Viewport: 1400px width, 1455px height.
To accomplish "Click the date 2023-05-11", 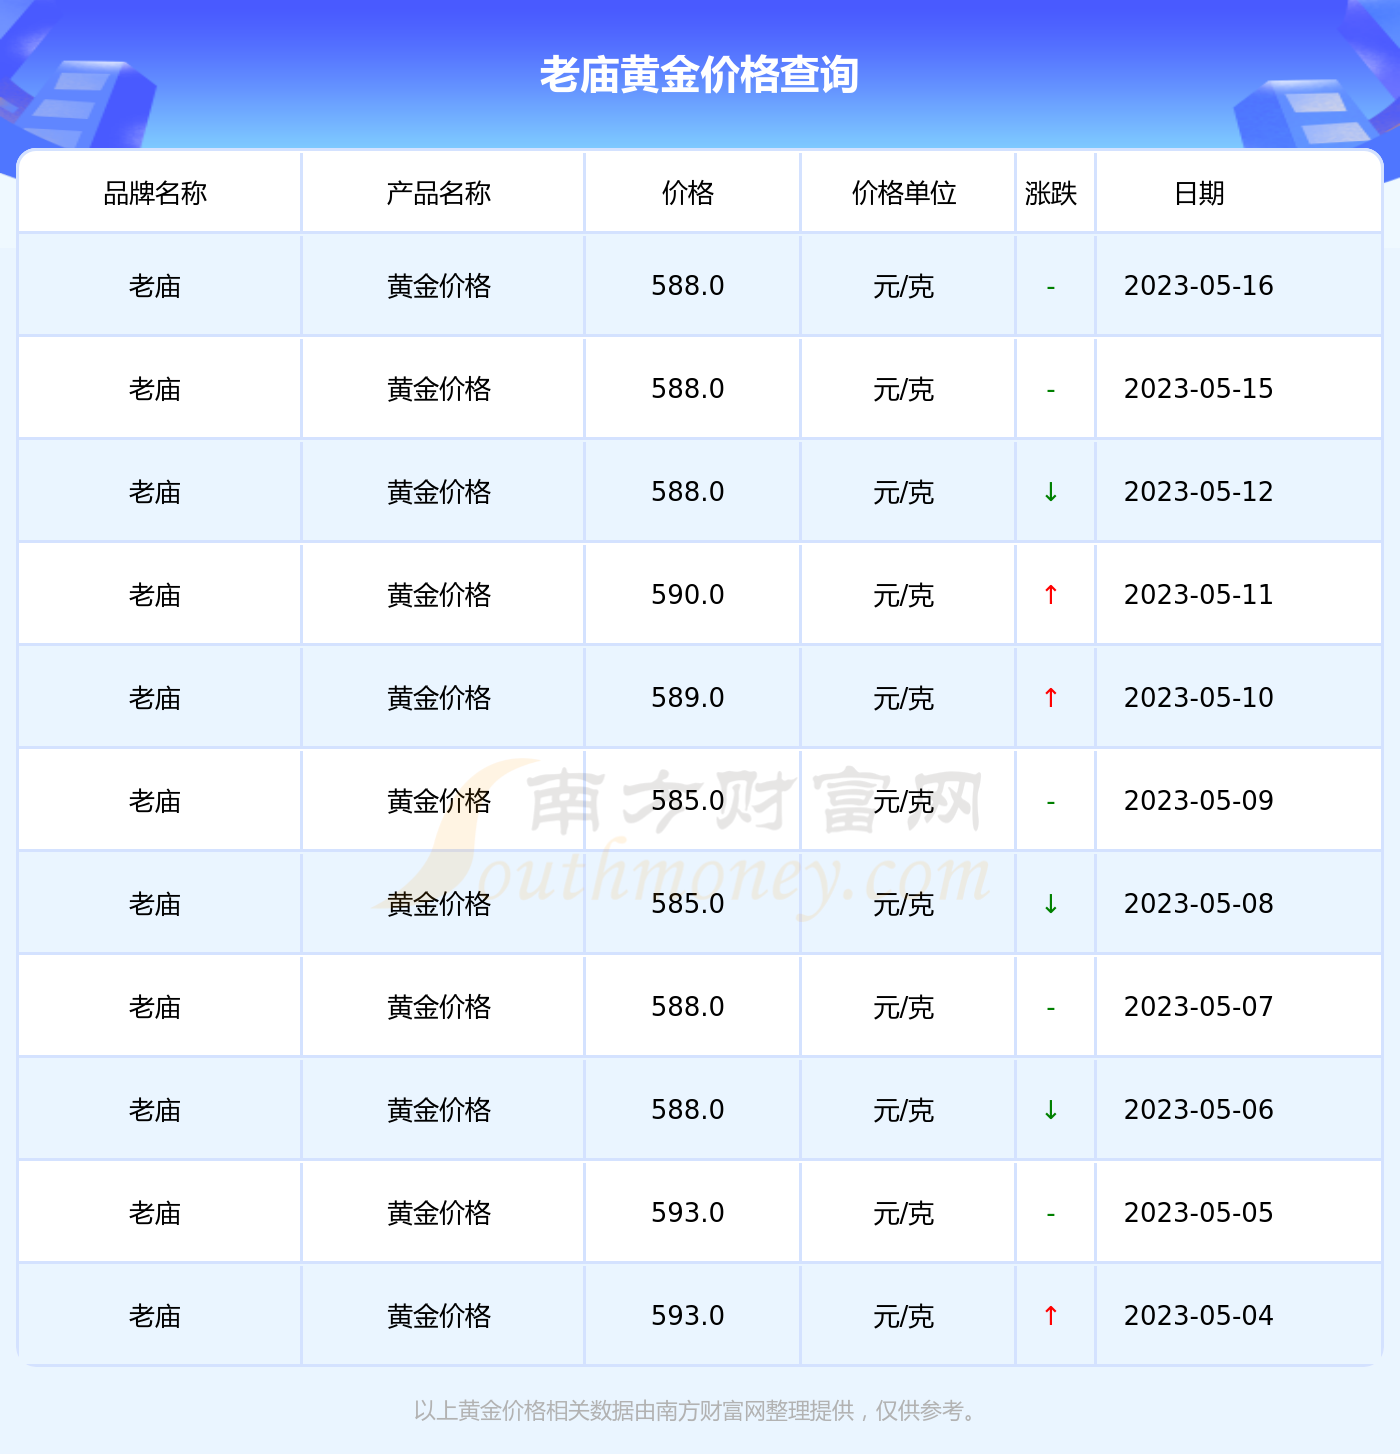I will [1199, 595].
